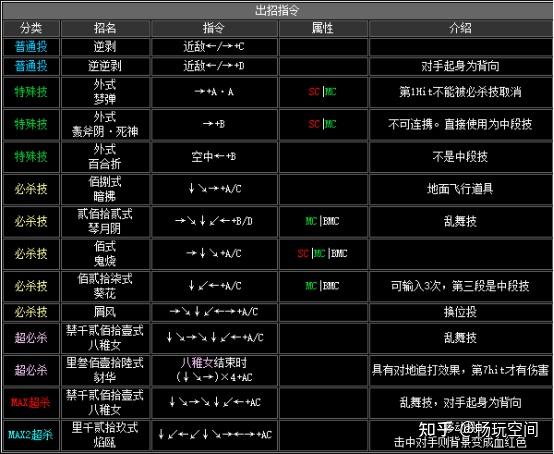The height and width of the screenshot is (454, 554).
Task: Click 必杀技 in the 屑风 row
Action: tap(31, 312)
